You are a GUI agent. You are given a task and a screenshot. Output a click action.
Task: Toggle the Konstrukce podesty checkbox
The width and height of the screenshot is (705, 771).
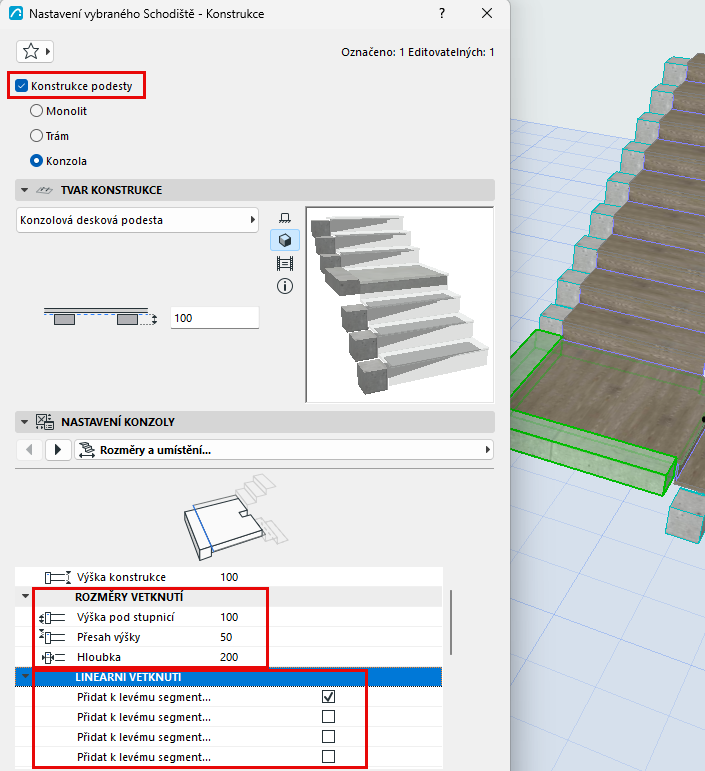pos(22,86)
